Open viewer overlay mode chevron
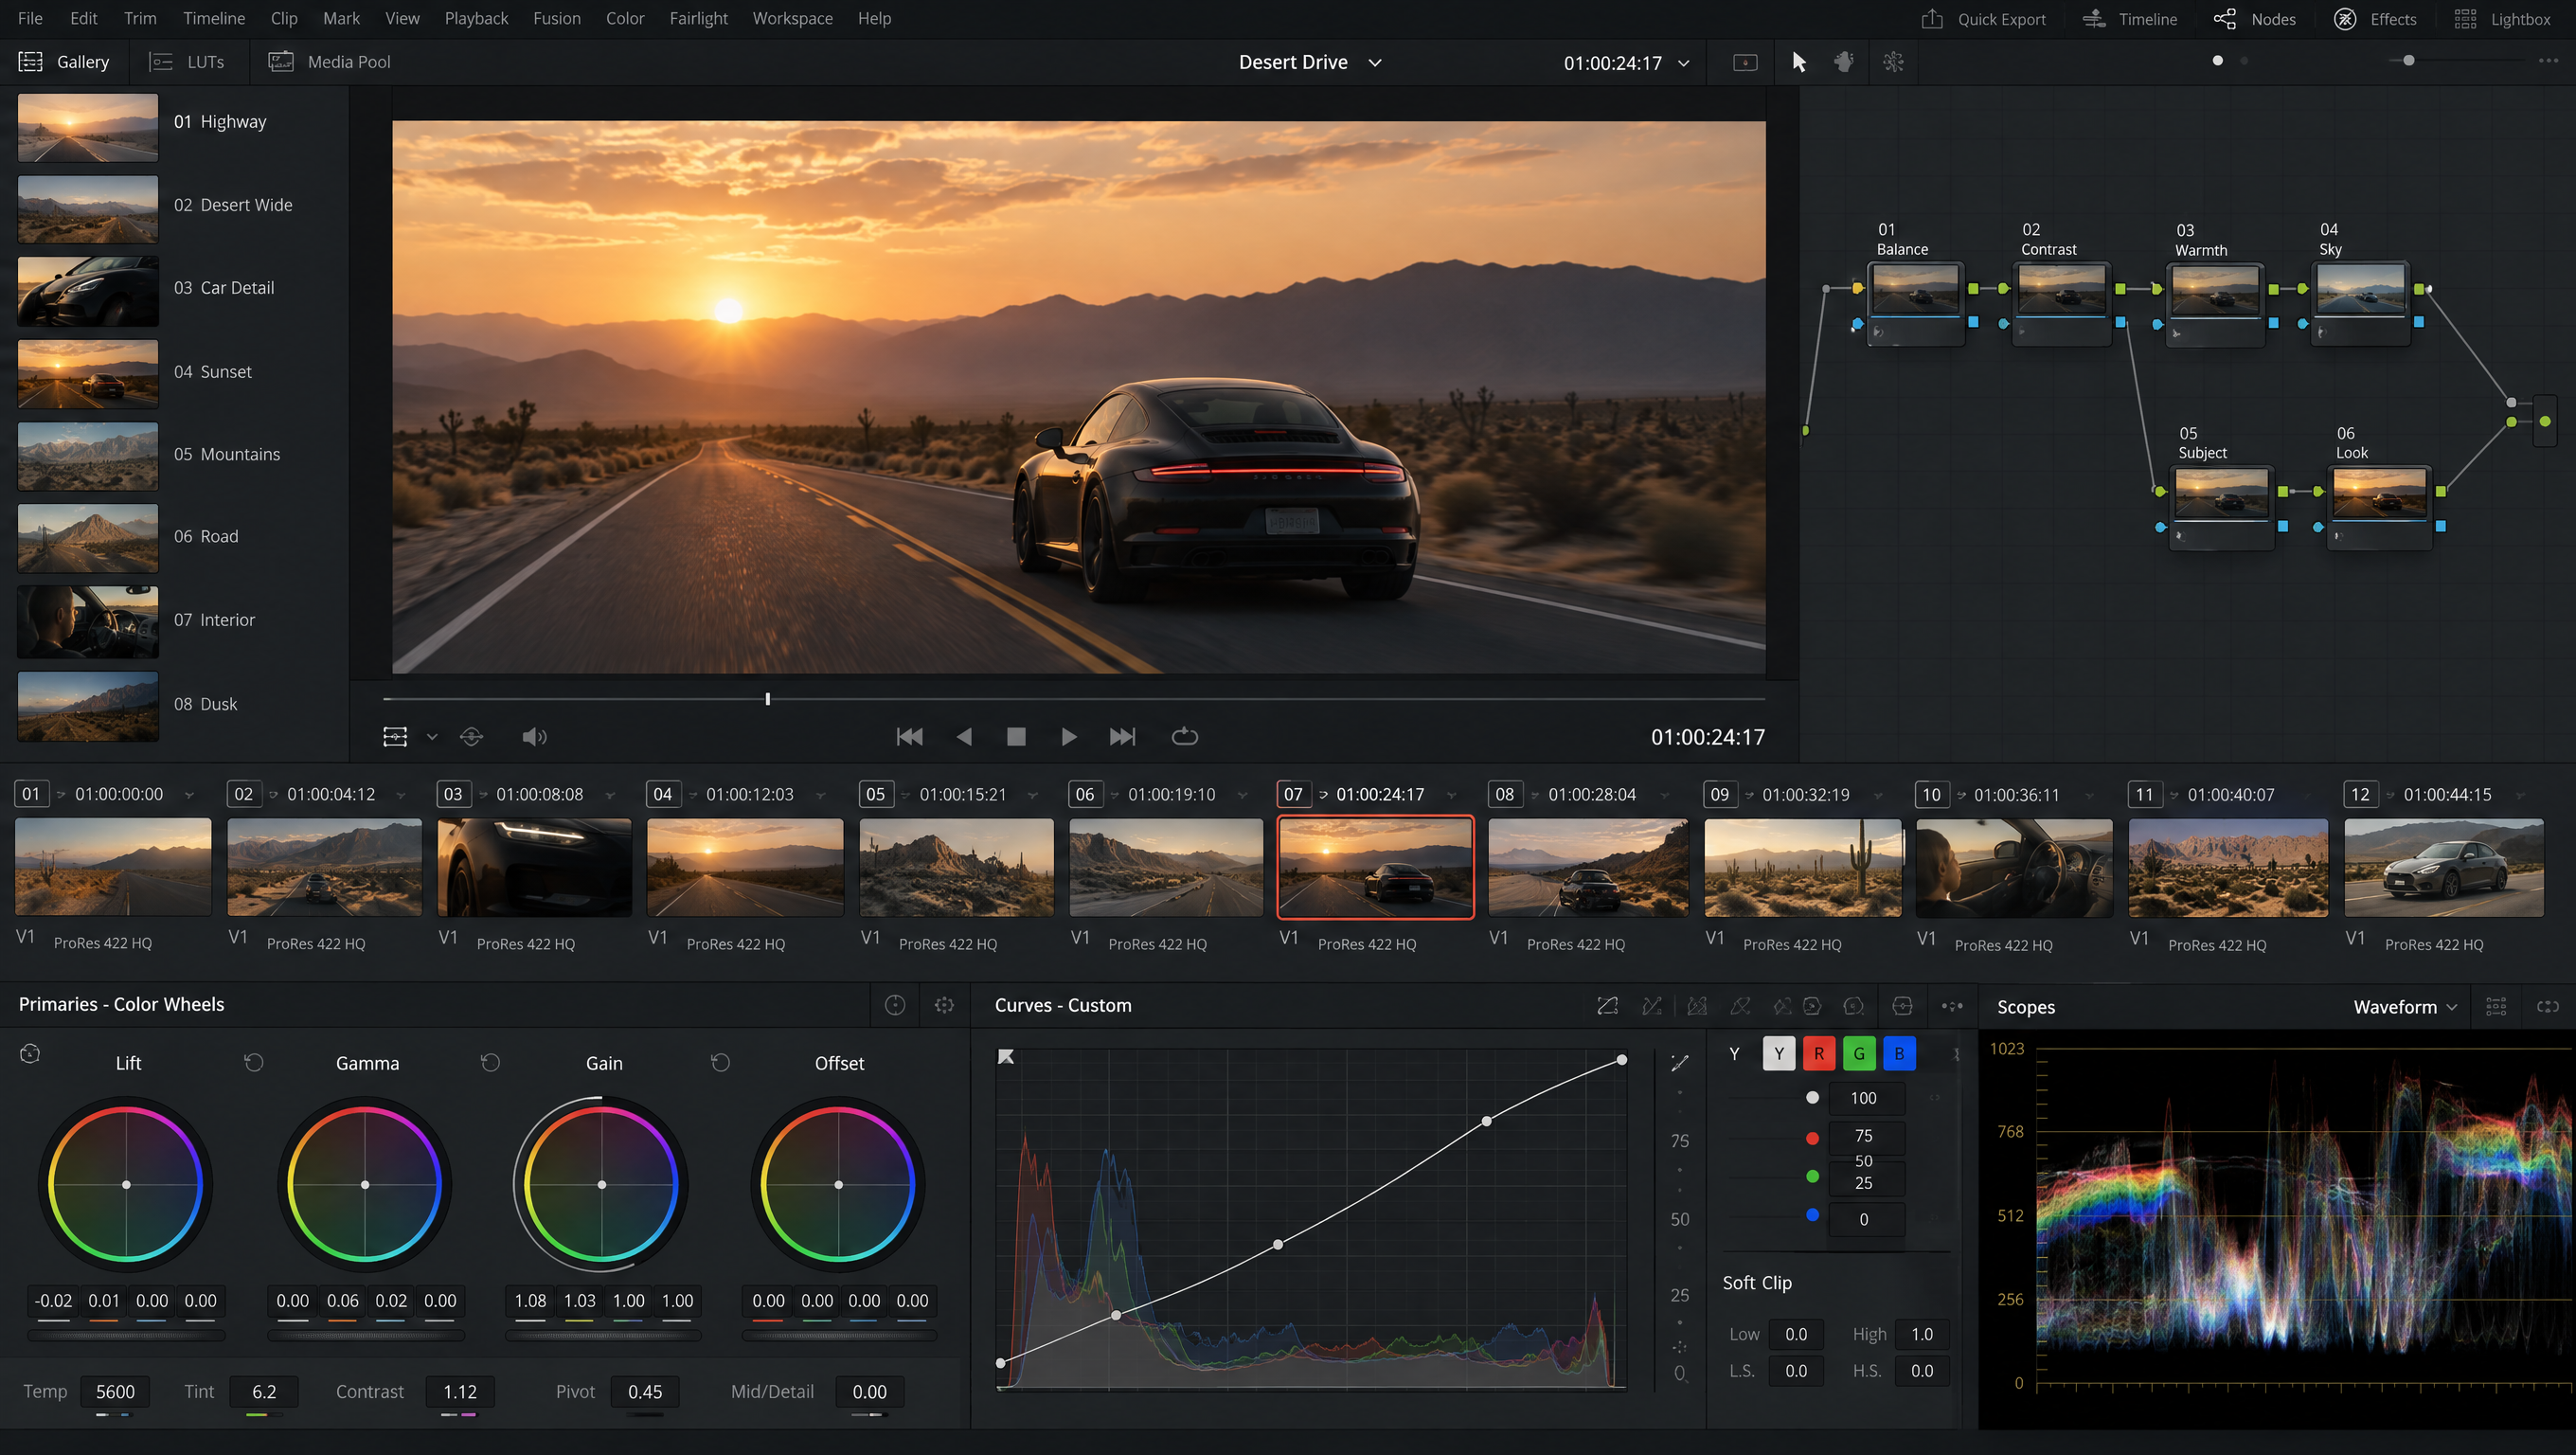This screenshot has height=1455, width=2576. [432, 737]
